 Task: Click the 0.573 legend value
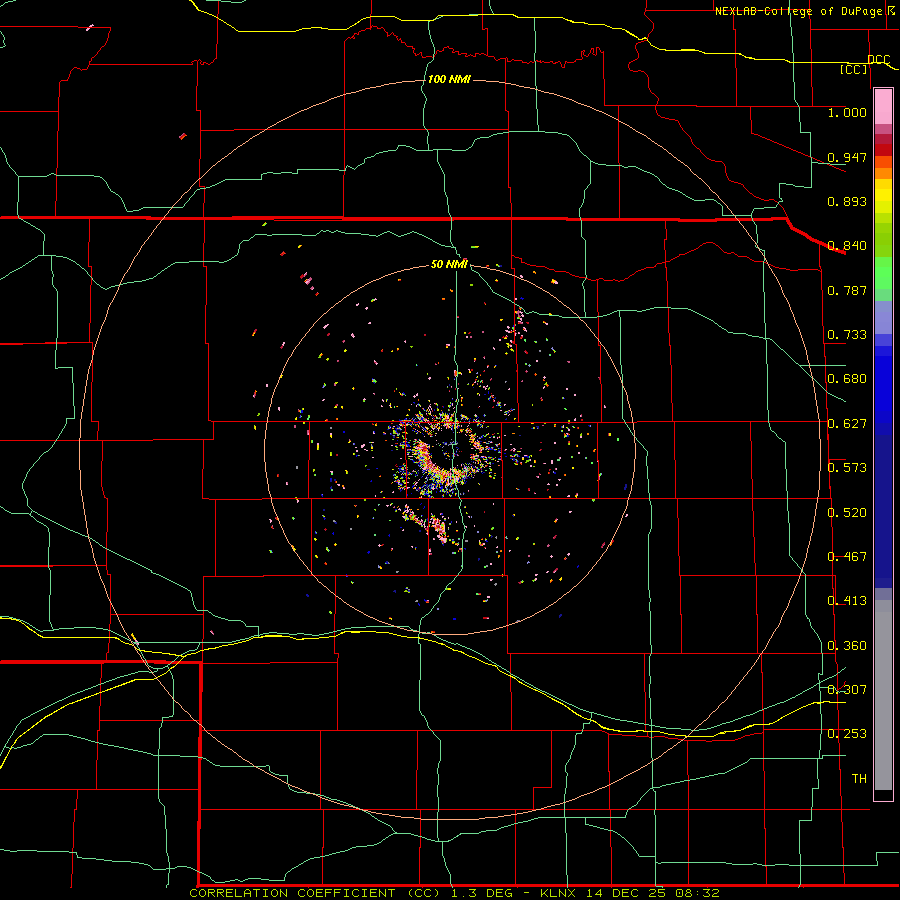[x=847, y=468]
